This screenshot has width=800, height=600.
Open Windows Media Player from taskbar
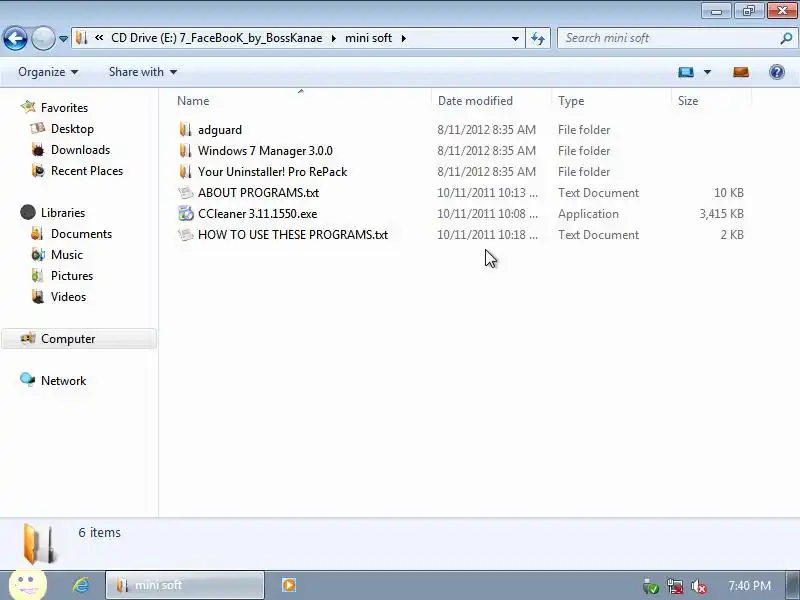coord(289,585)
